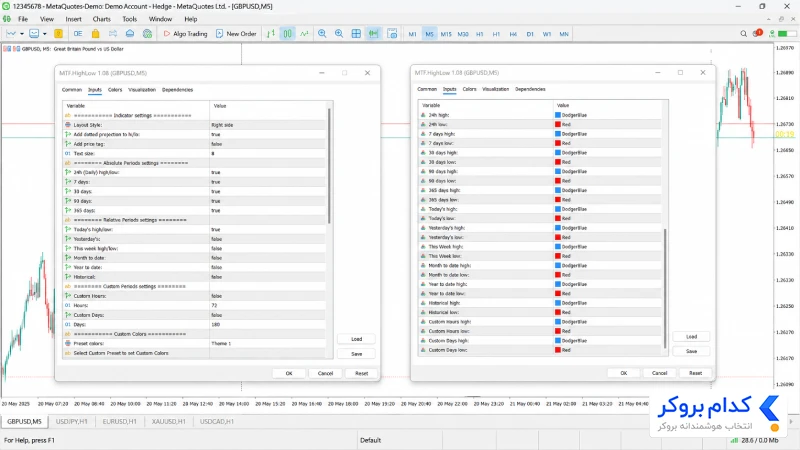Click the green globe toolbar icon

147,34
